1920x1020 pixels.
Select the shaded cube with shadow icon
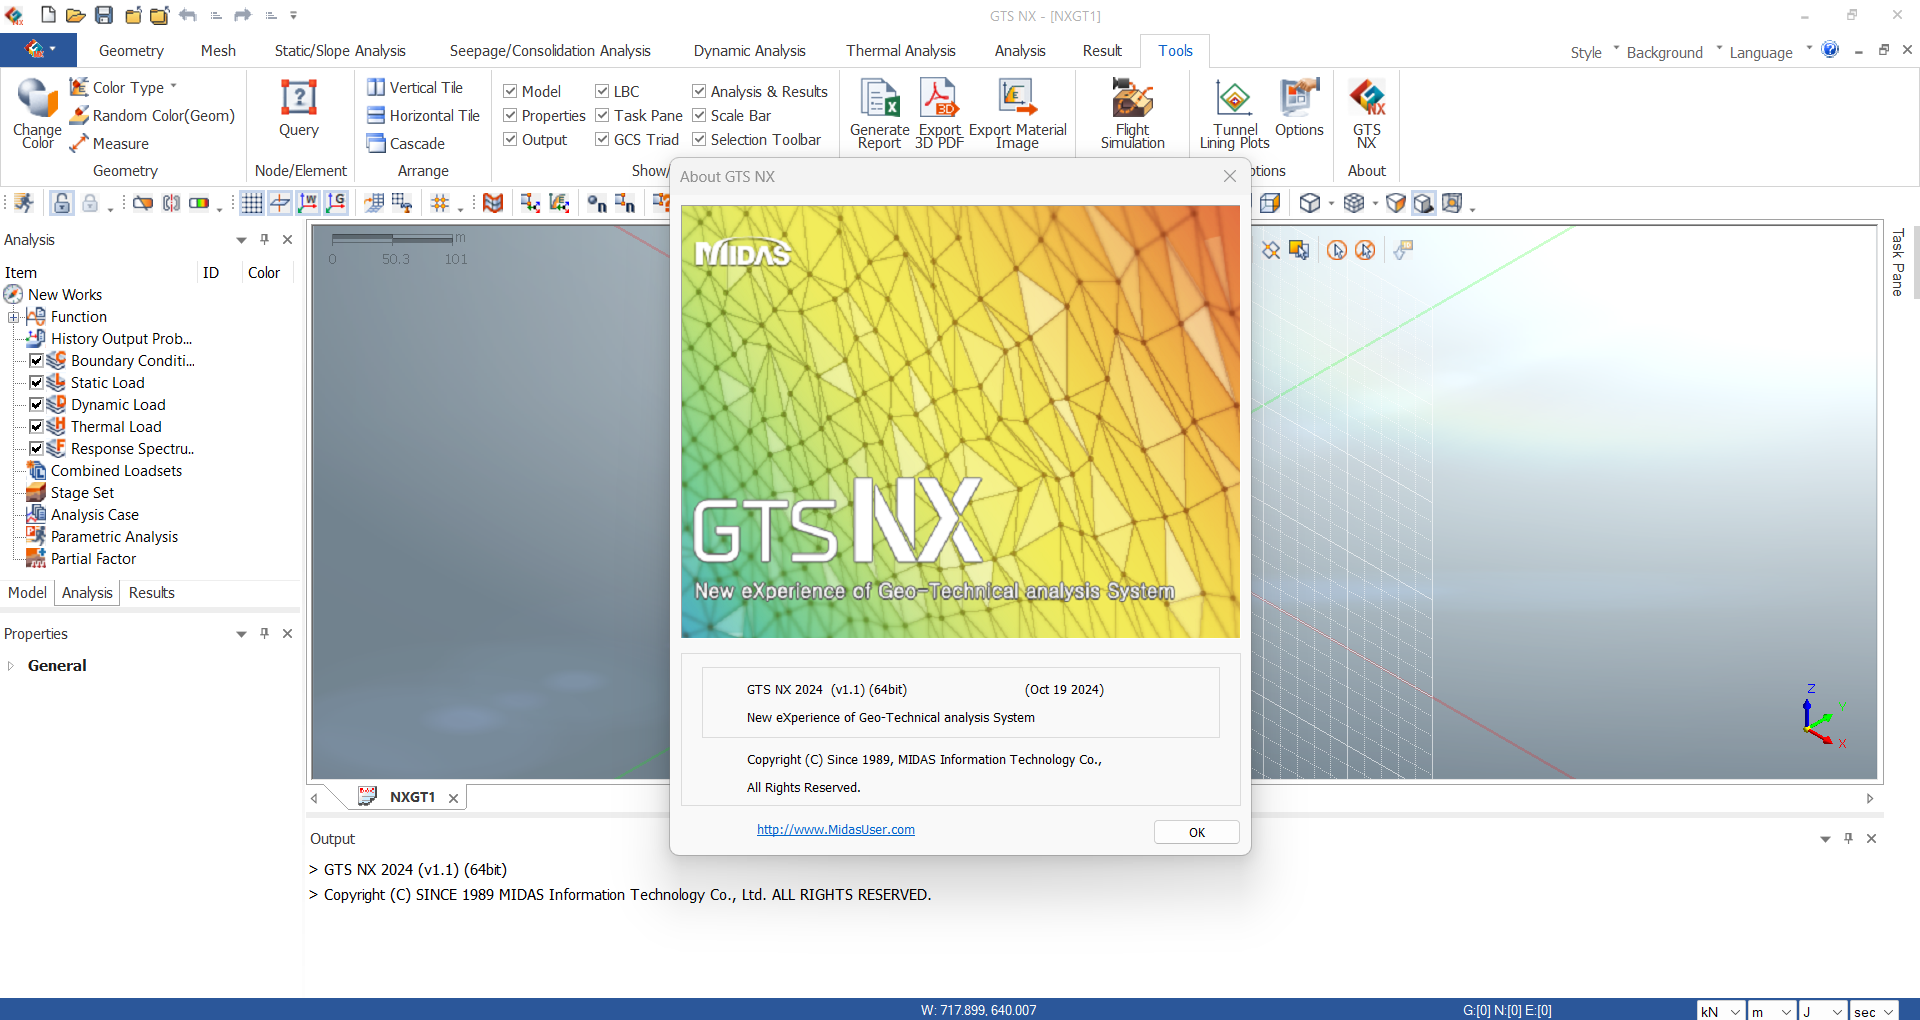[x=1424, y=204]
